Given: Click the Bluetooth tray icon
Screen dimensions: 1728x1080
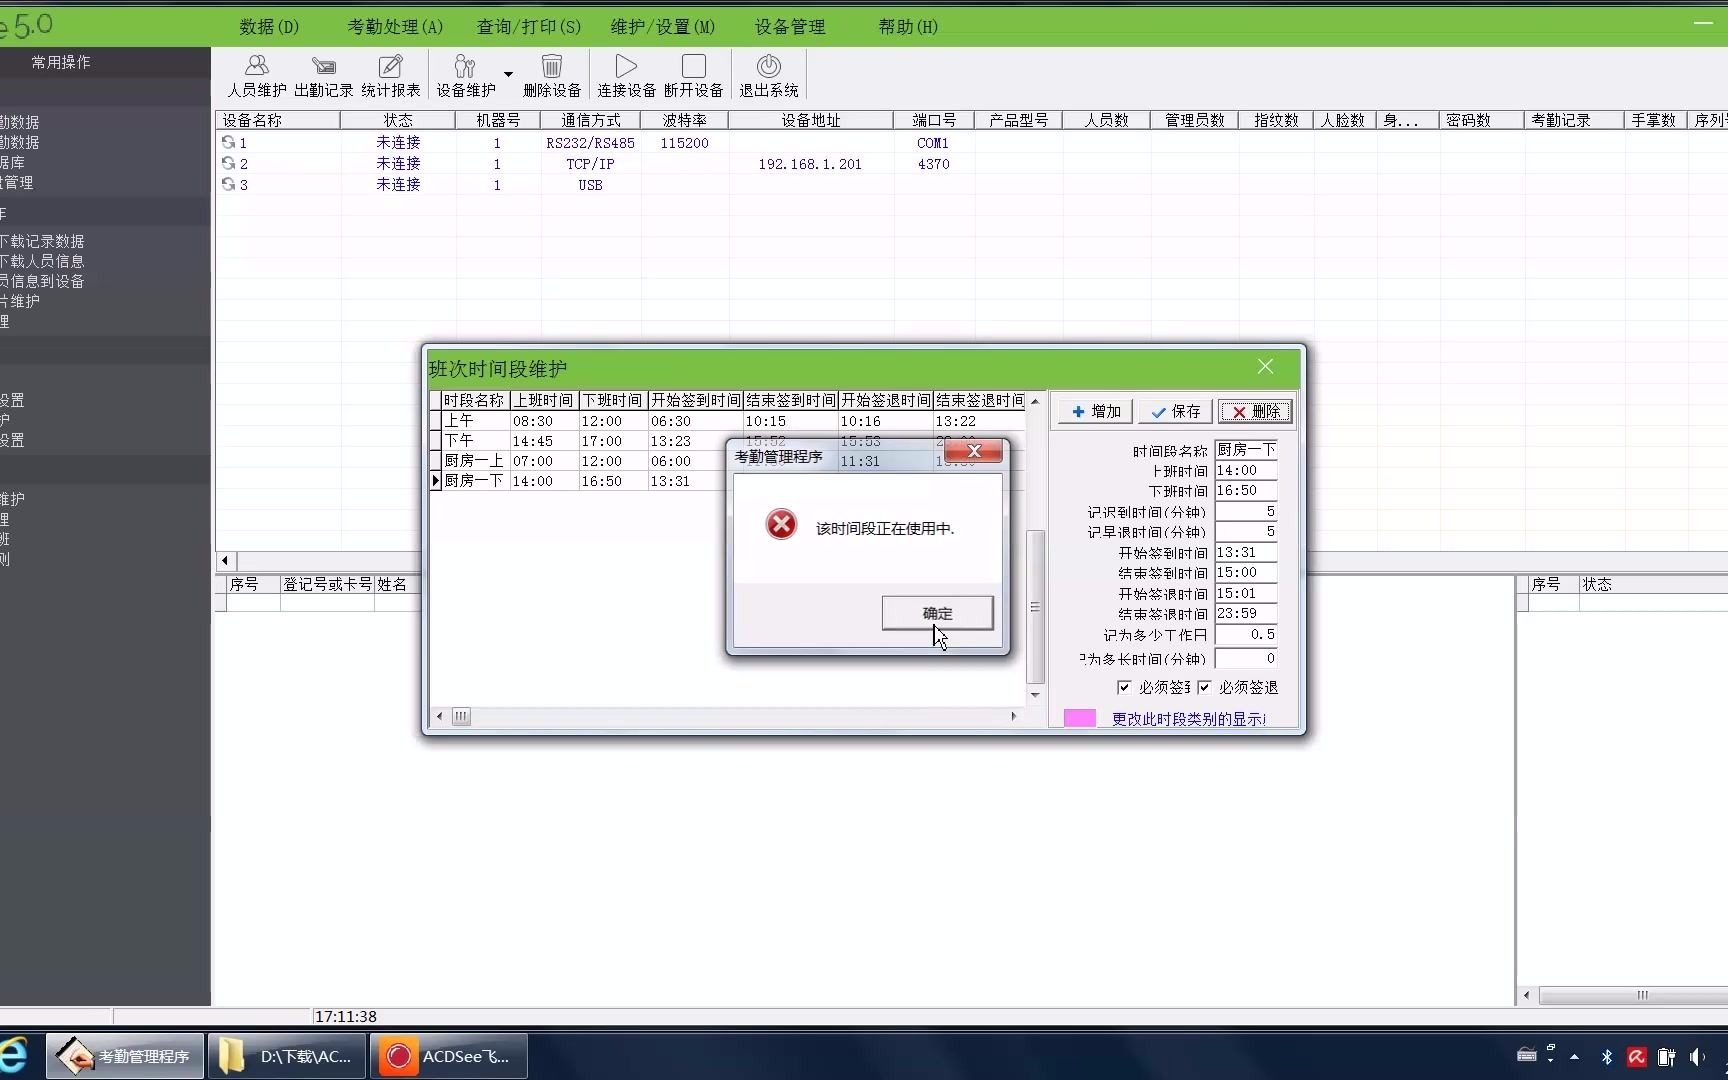Looking at the screenshot, I should point(1607,1057).
